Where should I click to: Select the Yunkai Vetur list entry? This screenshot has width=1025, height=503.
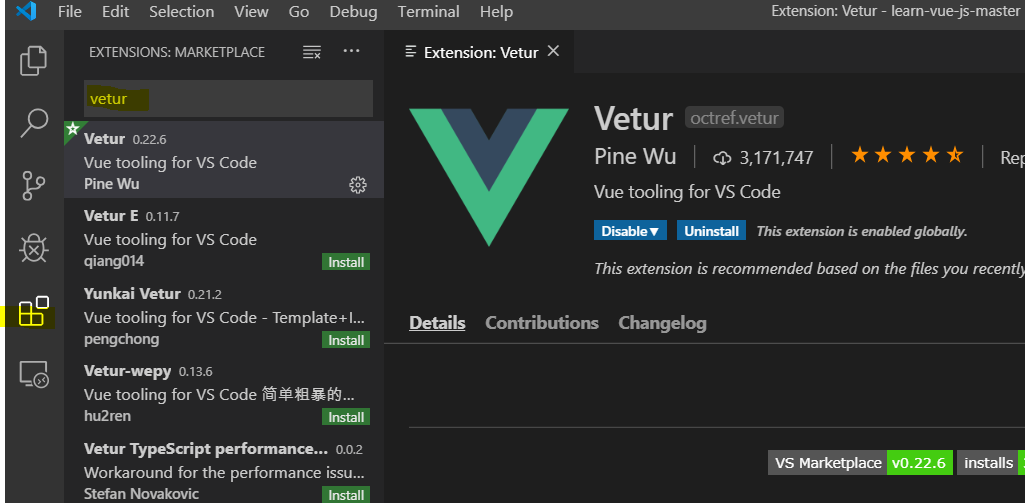224,314
